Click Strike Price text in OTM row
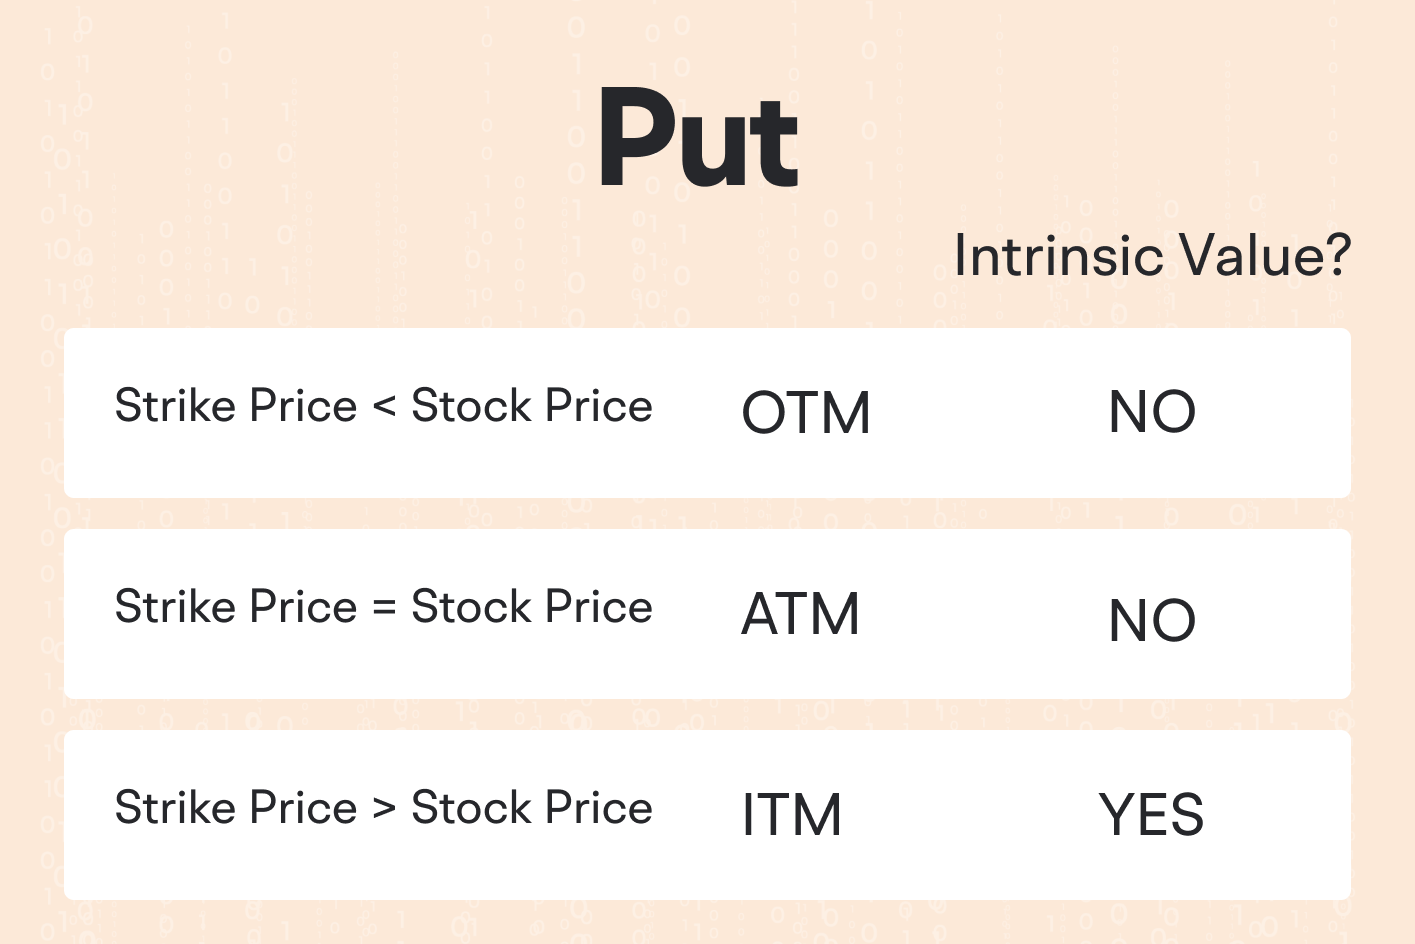The image size is (1415, 944). click(236, 406)
